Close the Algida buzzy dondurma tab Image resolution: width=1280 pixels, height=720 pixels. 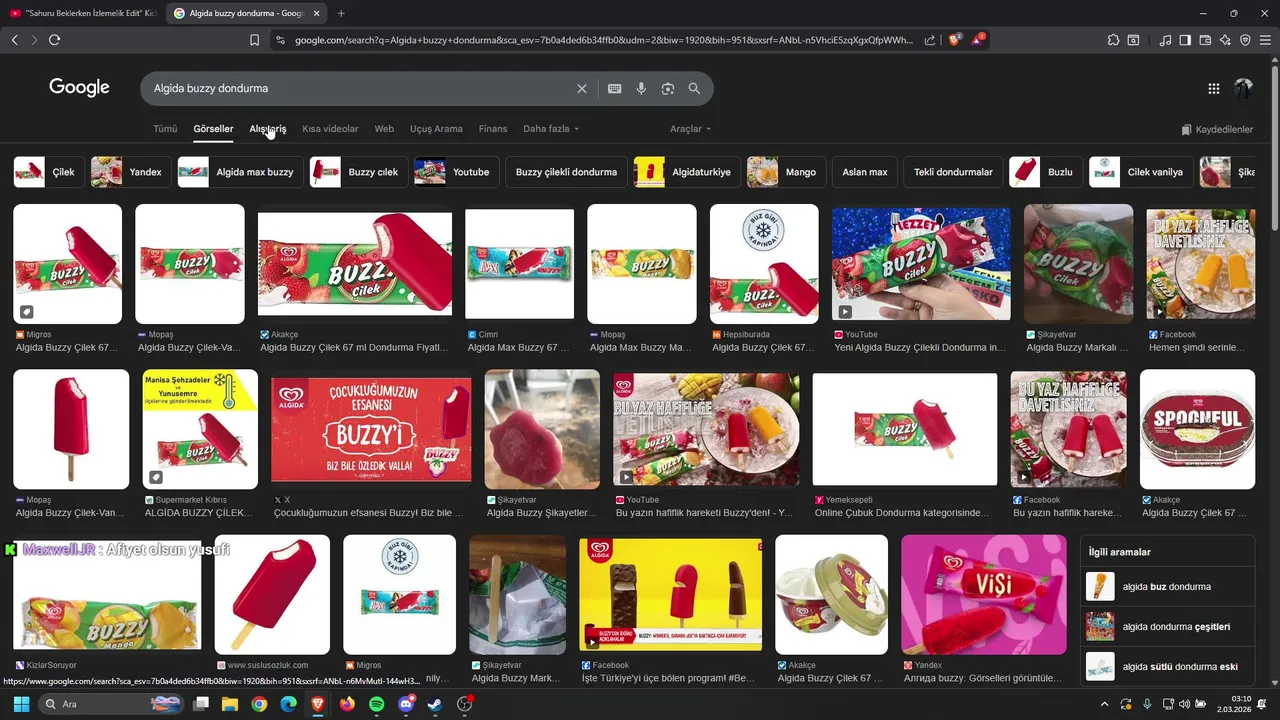click(317, 13)
